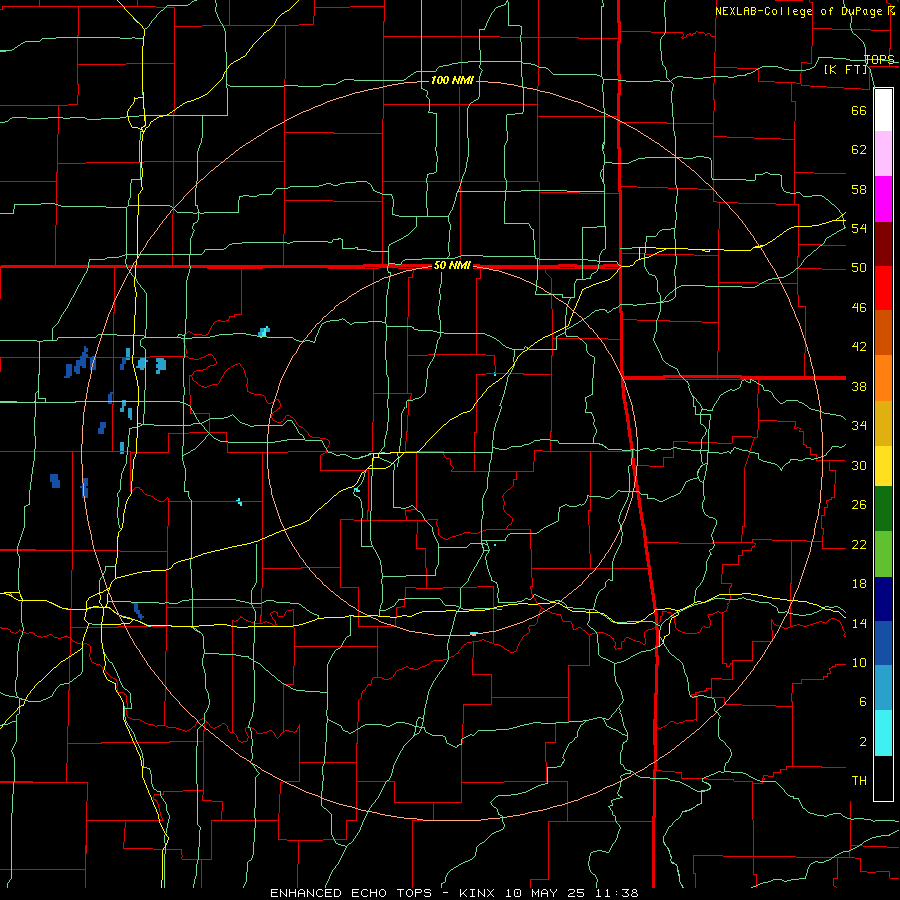Click the legend value 18
900x900 pixels.
click(859, 584)
